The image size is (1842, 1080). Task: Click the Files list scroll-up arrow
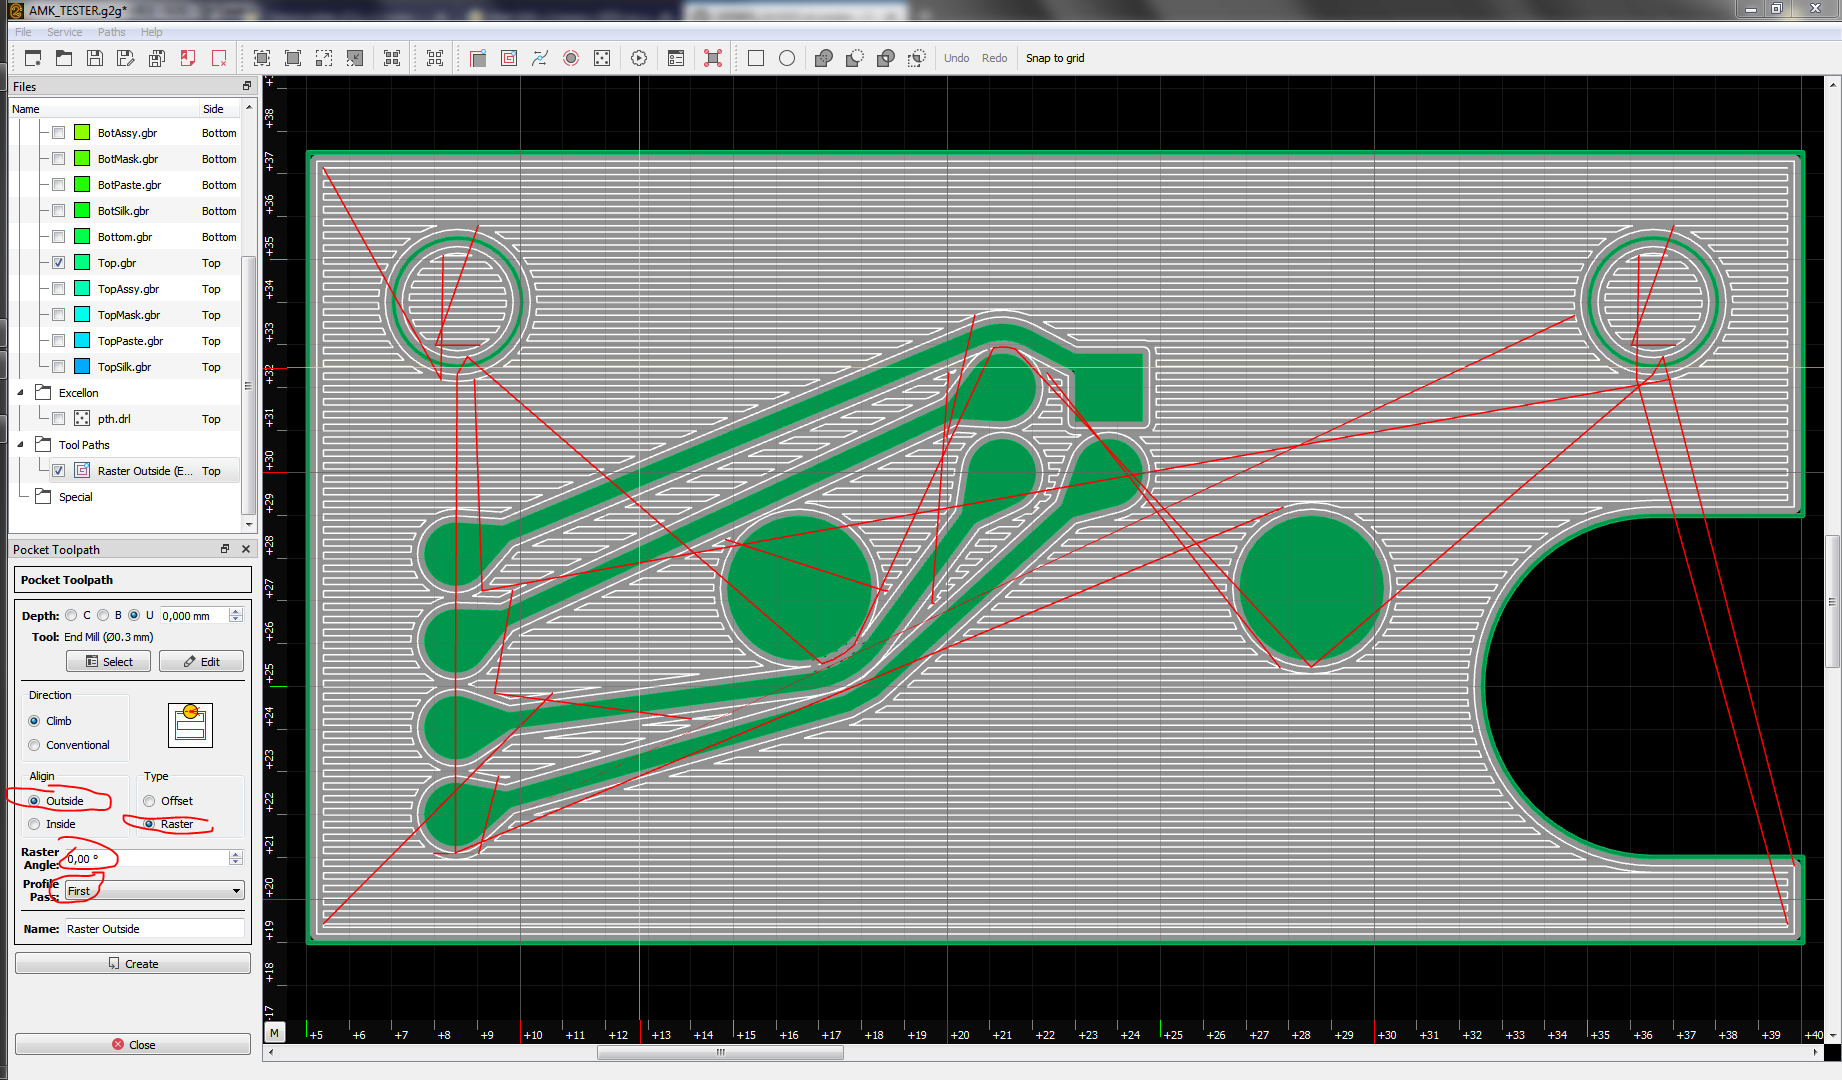[x=249, y=108]
